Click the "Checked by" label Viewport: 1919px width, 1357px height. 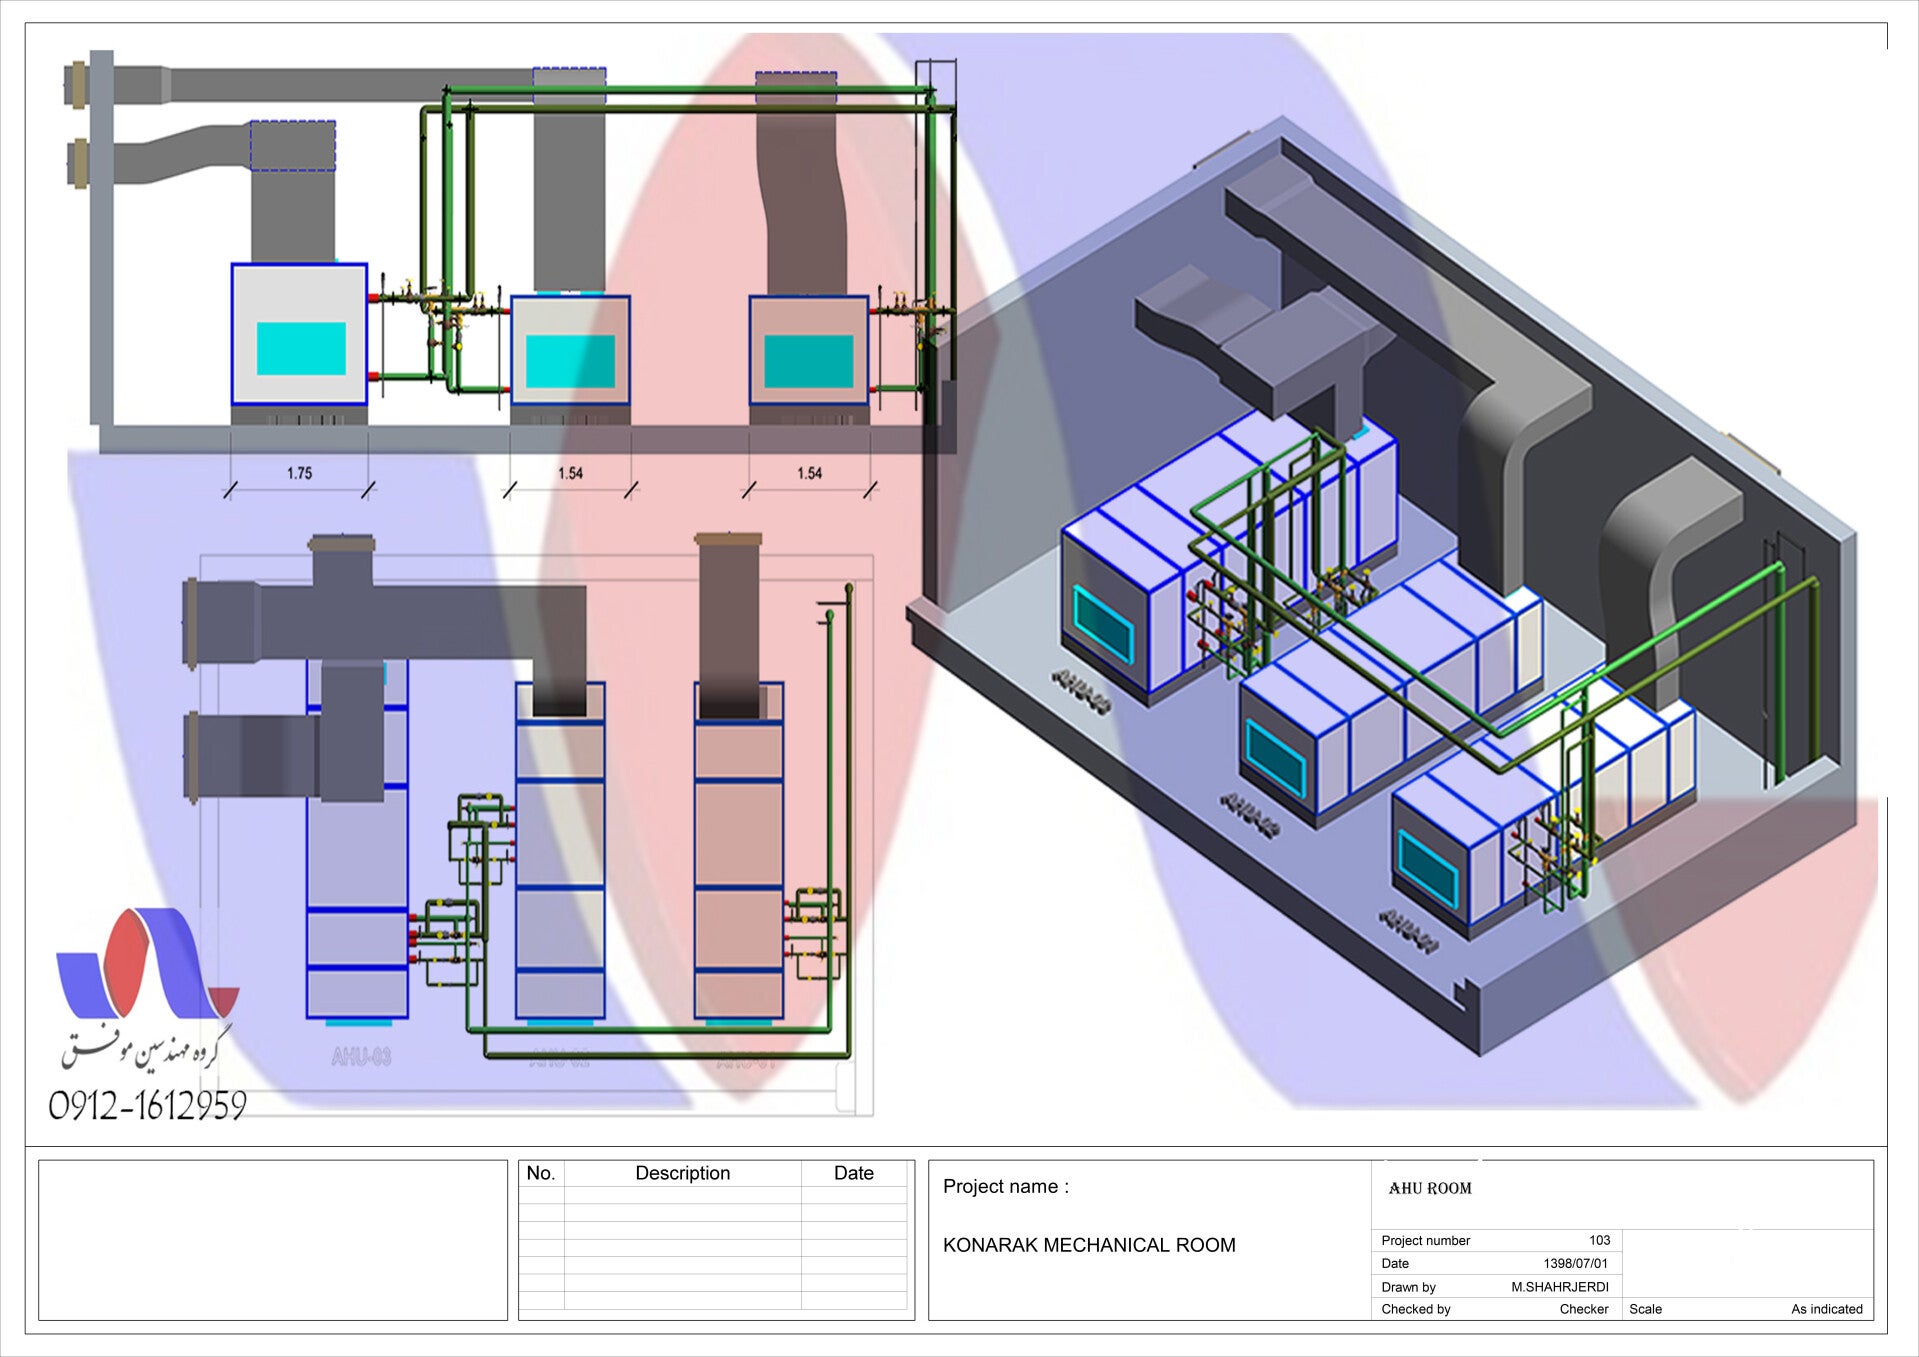[x=1416, y=1309]
